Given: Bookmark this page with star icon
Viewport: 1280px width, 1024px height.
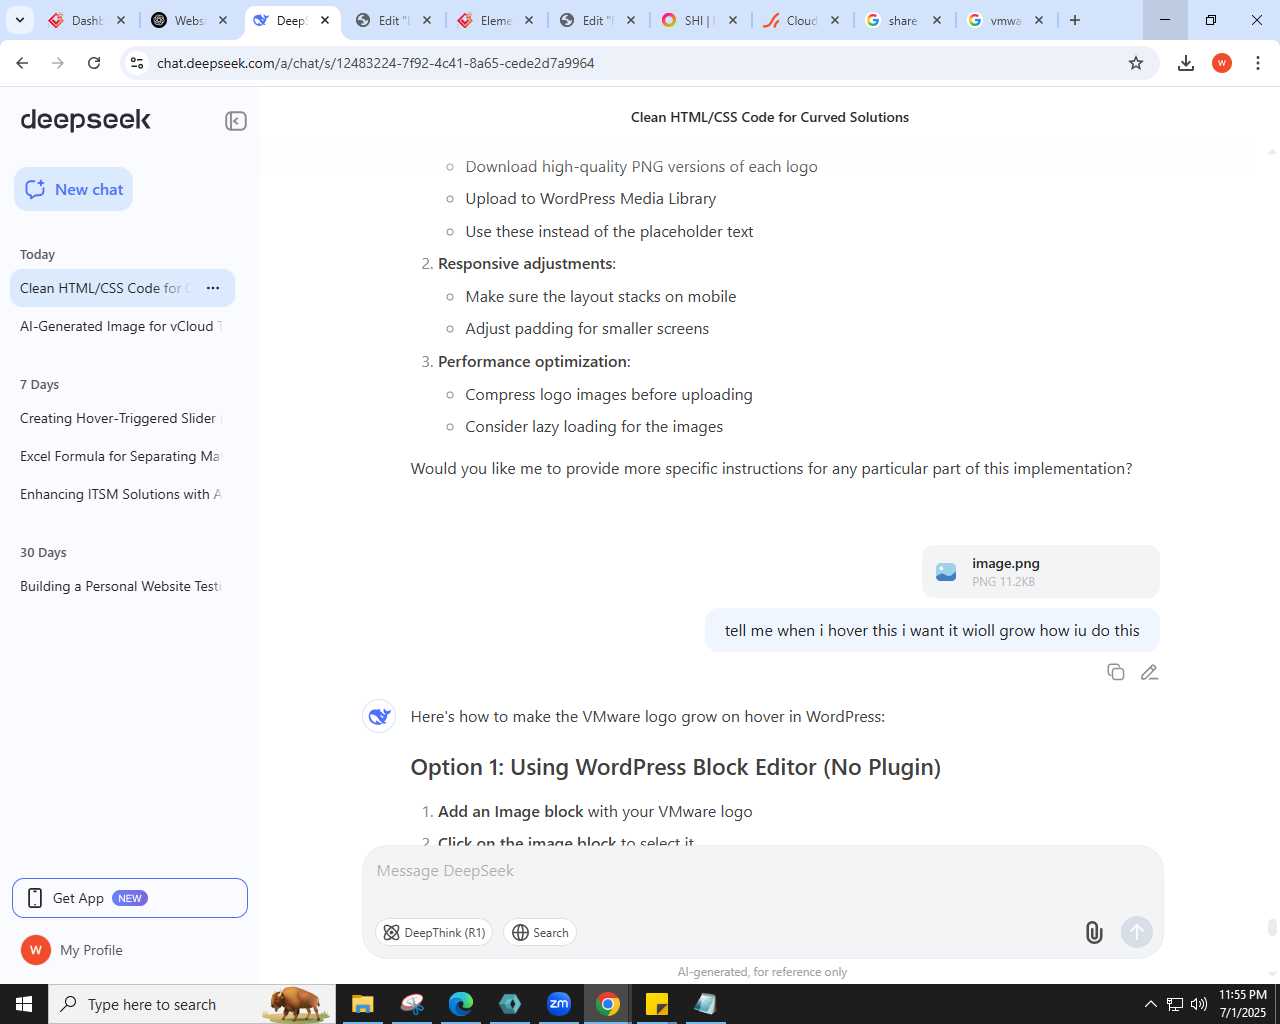Looking at the screenshot, I should pos(1136,63).
